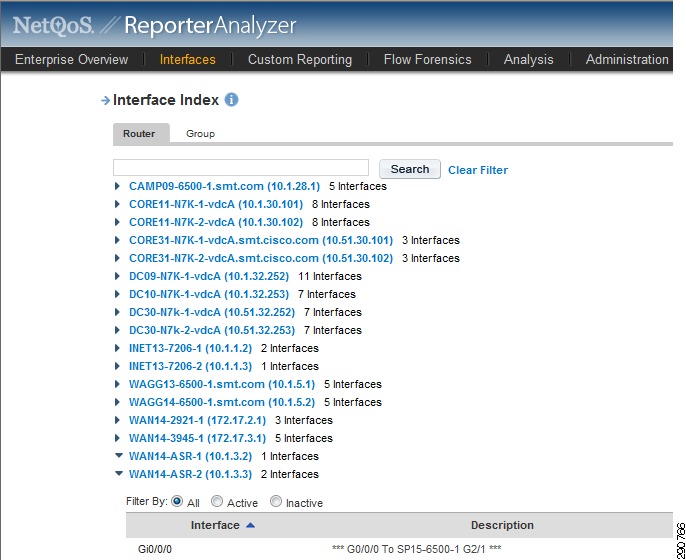This screenshot has width=686, height=560.
Task: Expand the WAGG14-6500-1.smt.com row
Action: 117,402
